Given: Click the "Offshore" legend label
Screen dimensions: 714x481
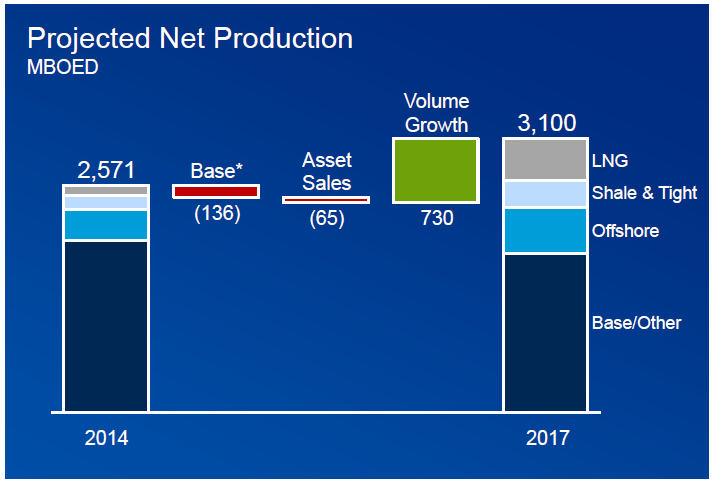Looking at the screenshot, I should [625, 231].
